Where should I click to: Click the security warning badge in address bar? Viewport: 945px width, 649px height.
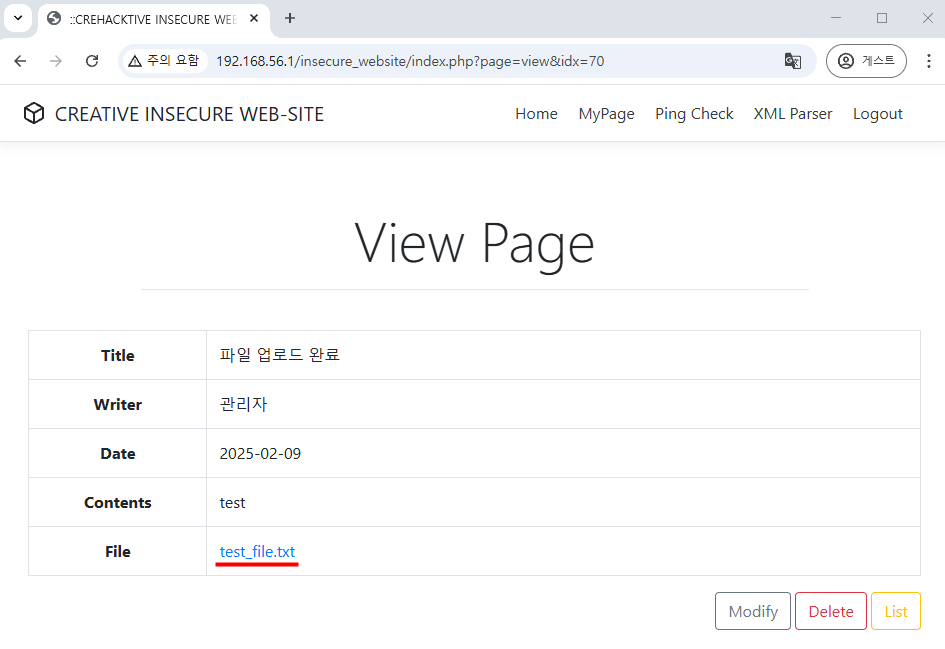(x=164, y=61)
